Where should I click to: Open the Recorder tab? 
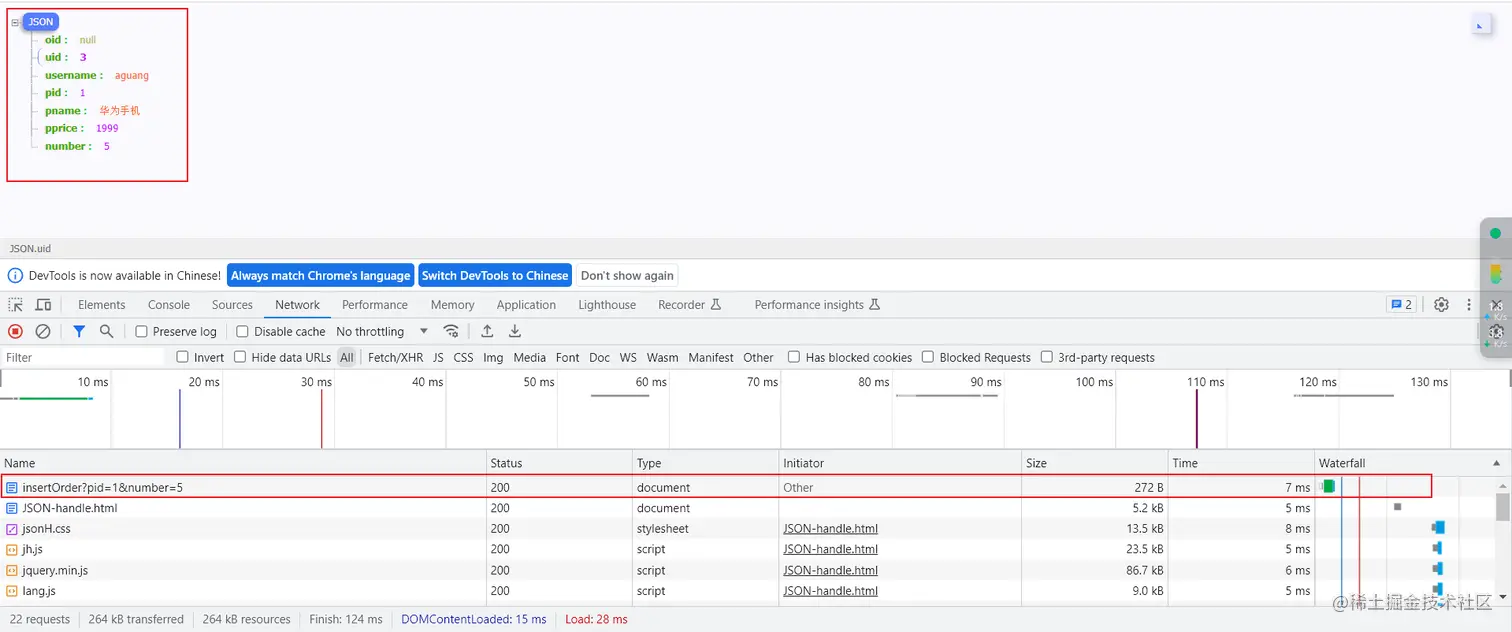point(689,305)
